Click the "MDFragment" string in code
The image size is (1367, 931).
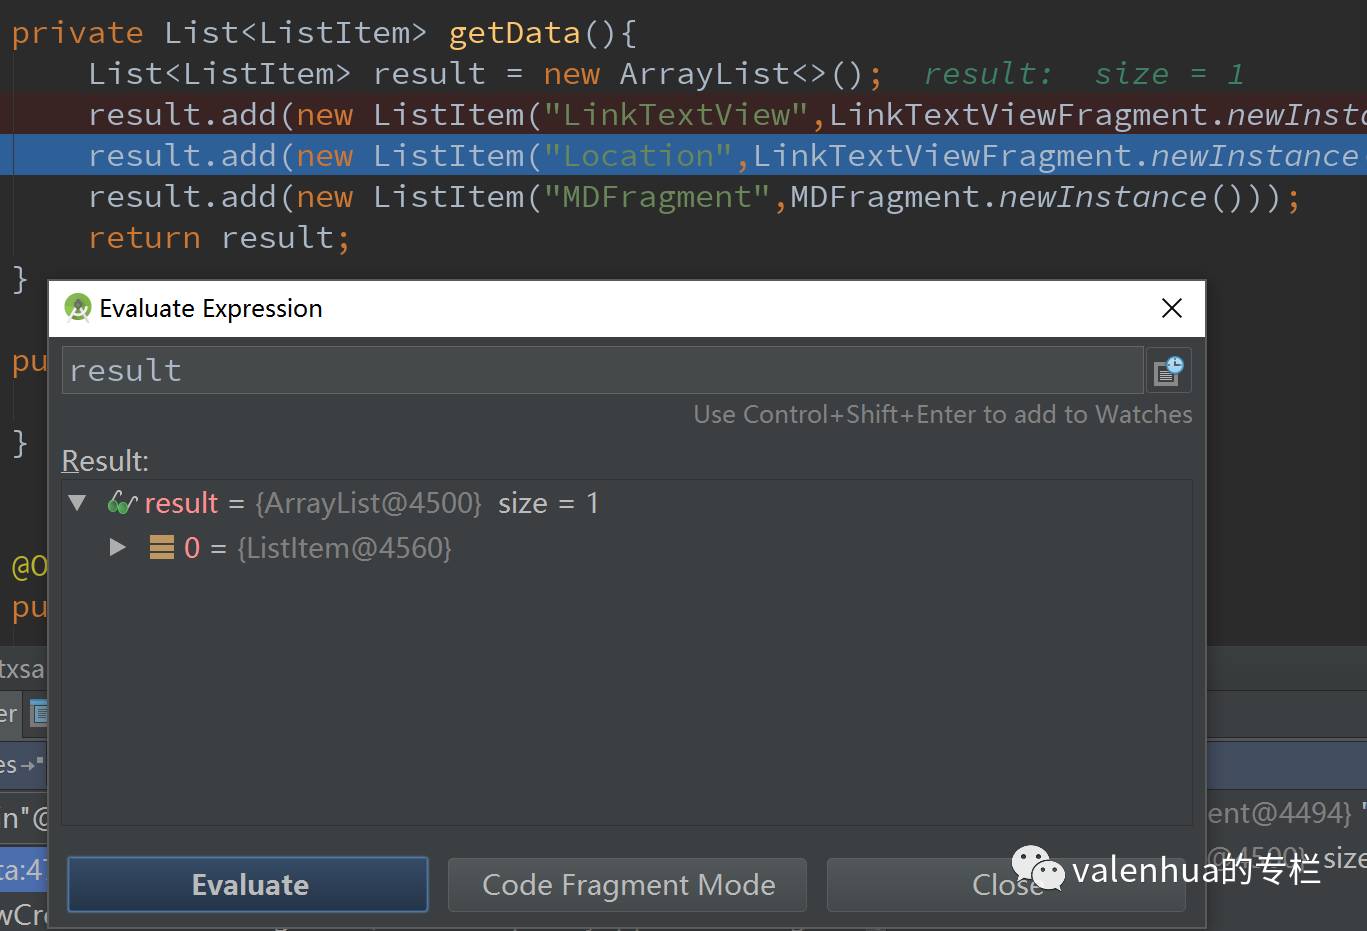pos(656,197)
